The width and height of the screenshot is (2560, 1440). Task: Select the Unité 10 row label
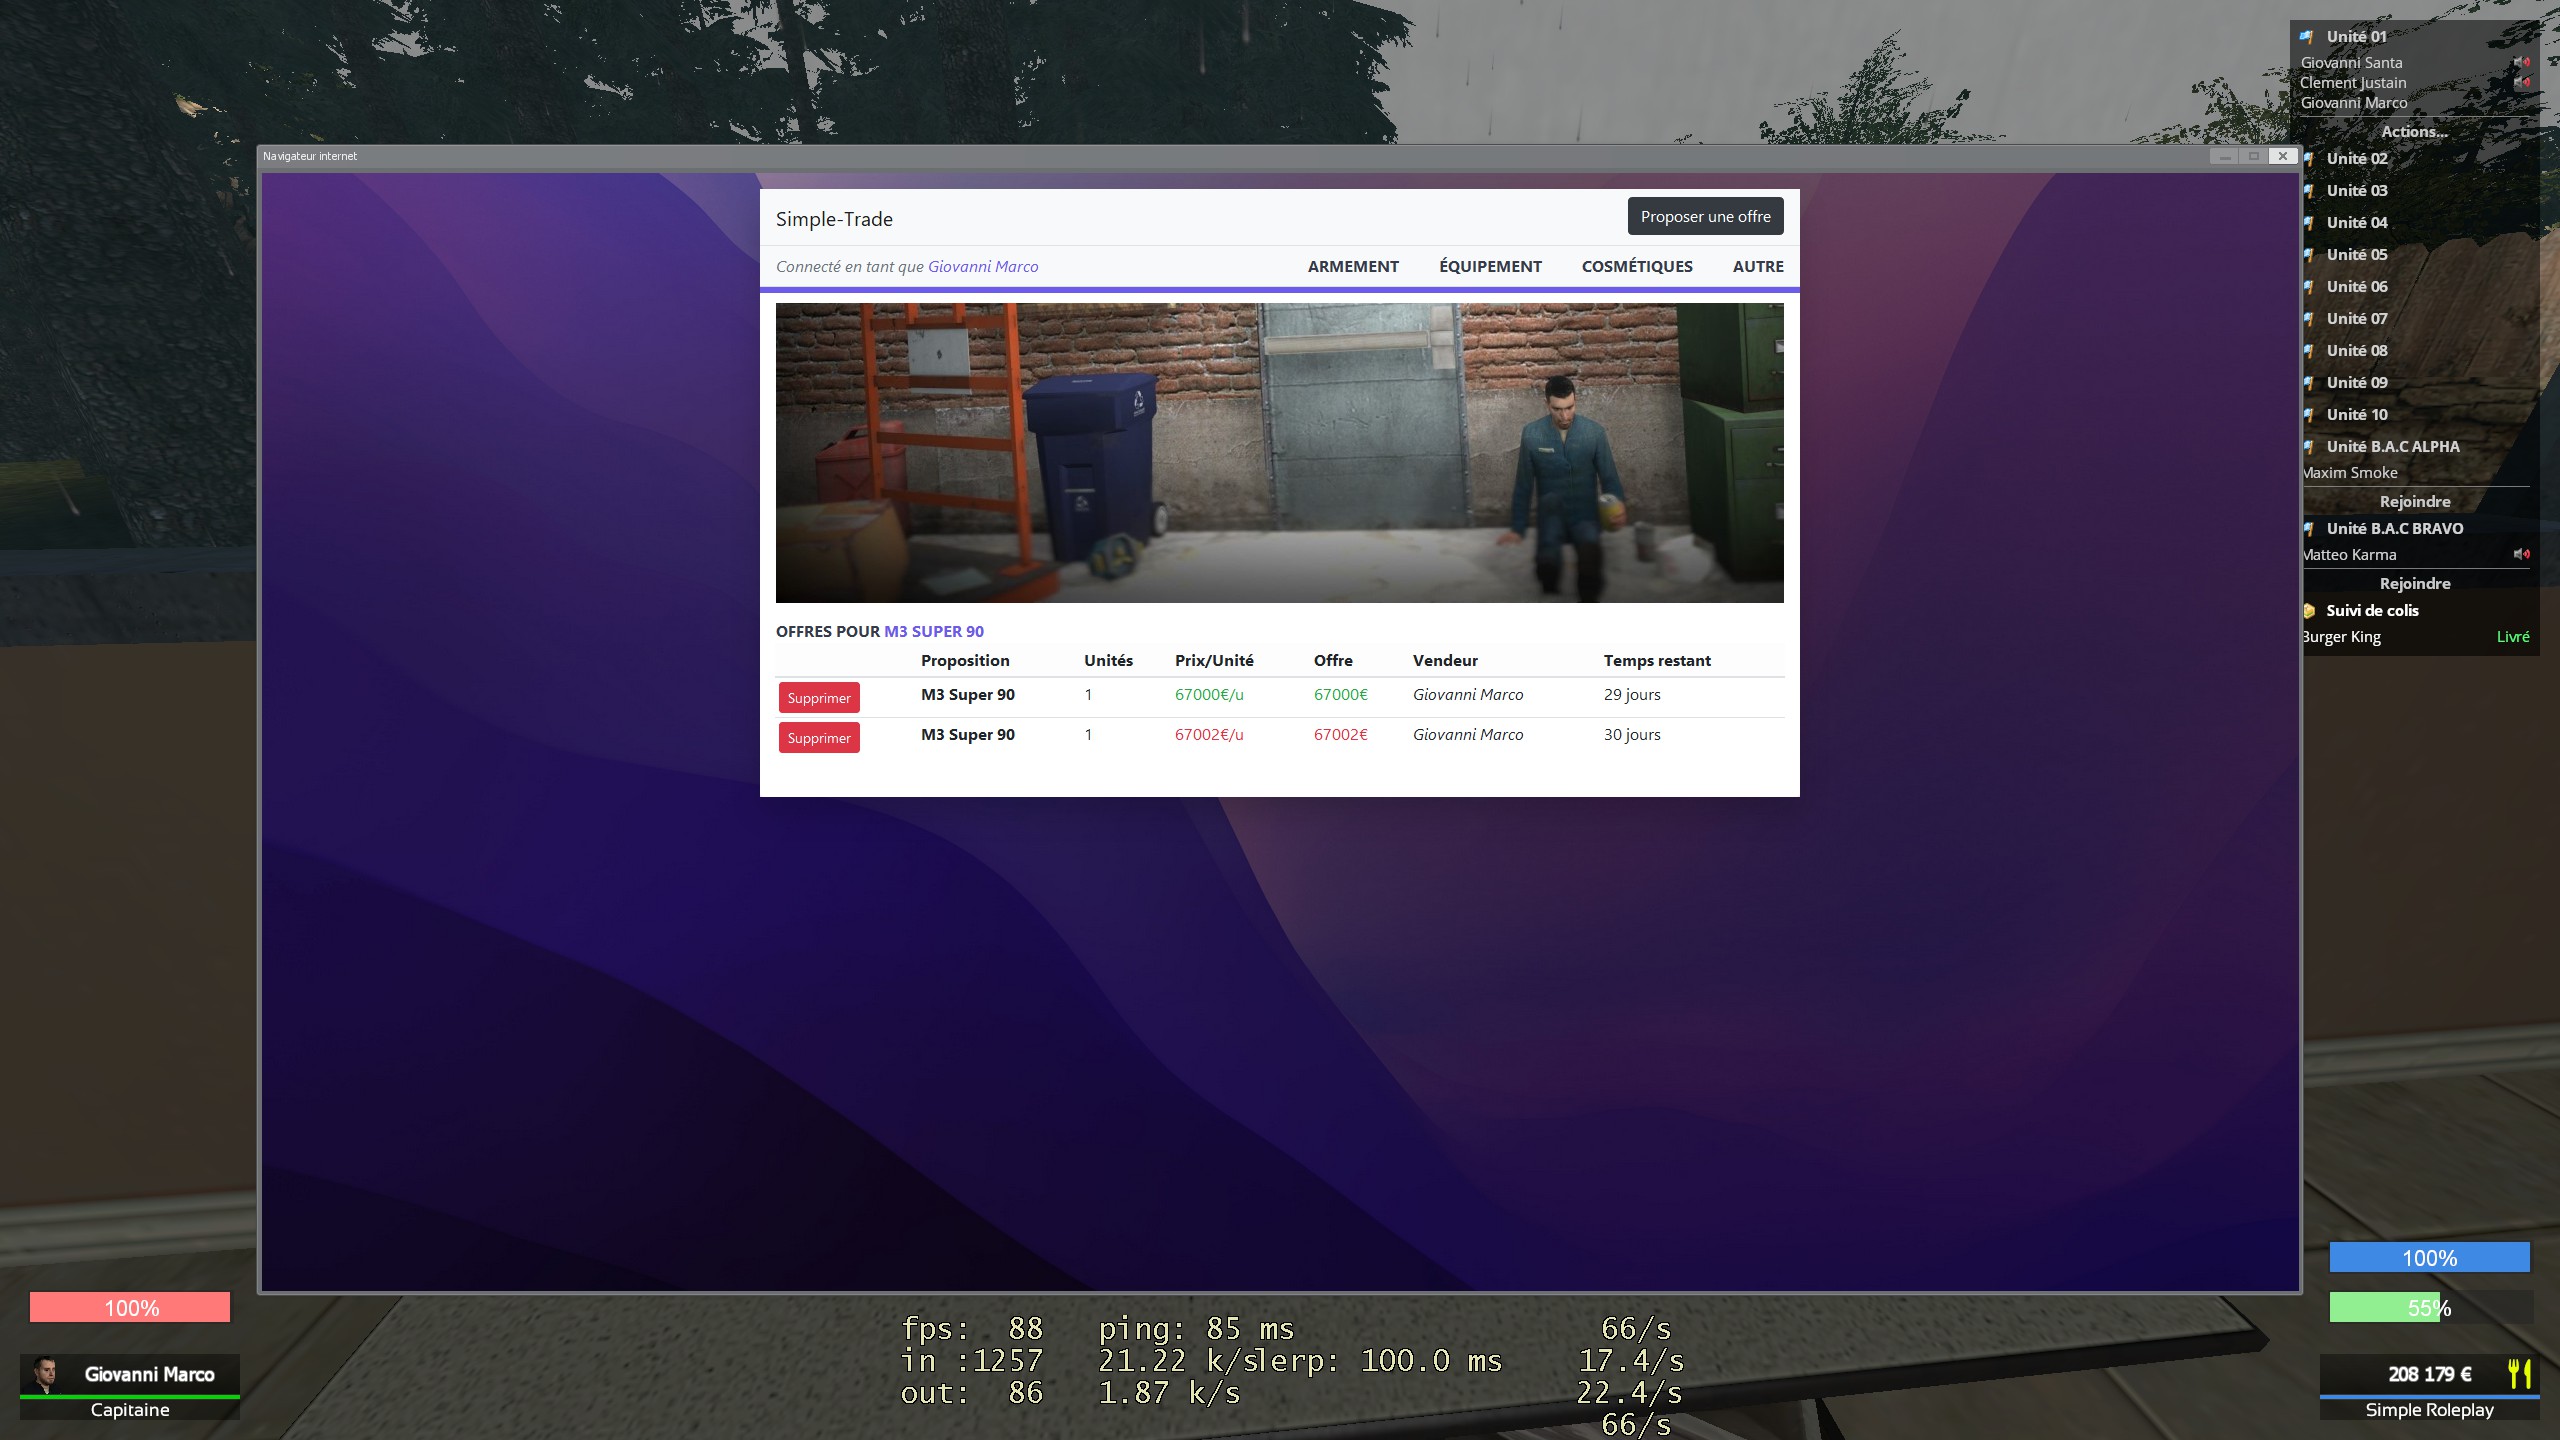point(2356,414)
